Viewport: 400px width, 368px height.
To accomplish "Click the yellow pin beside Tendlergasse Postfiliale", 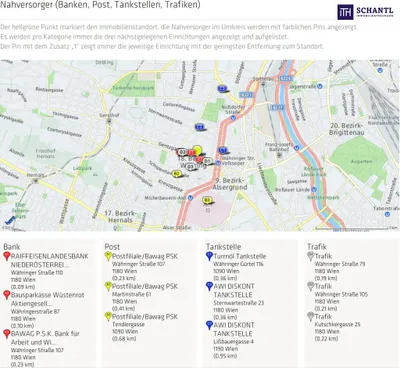I will point(108,317).
